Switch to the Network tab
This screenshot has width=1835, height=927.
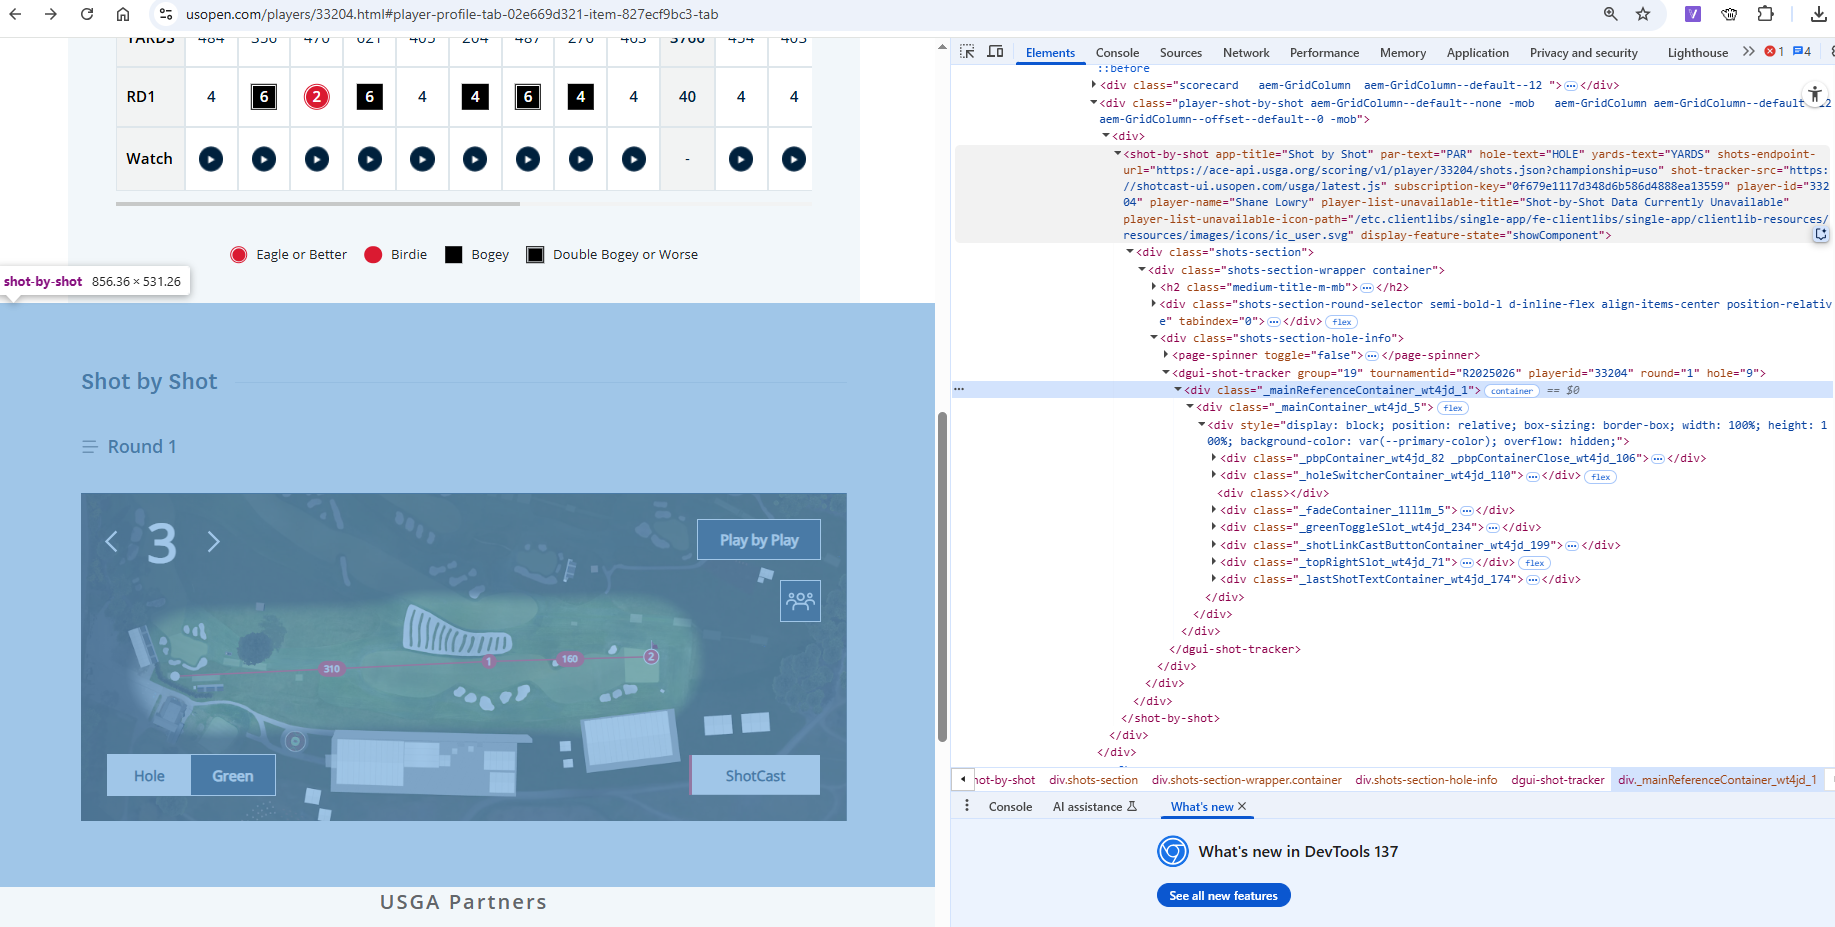[x=1245, y=53]
